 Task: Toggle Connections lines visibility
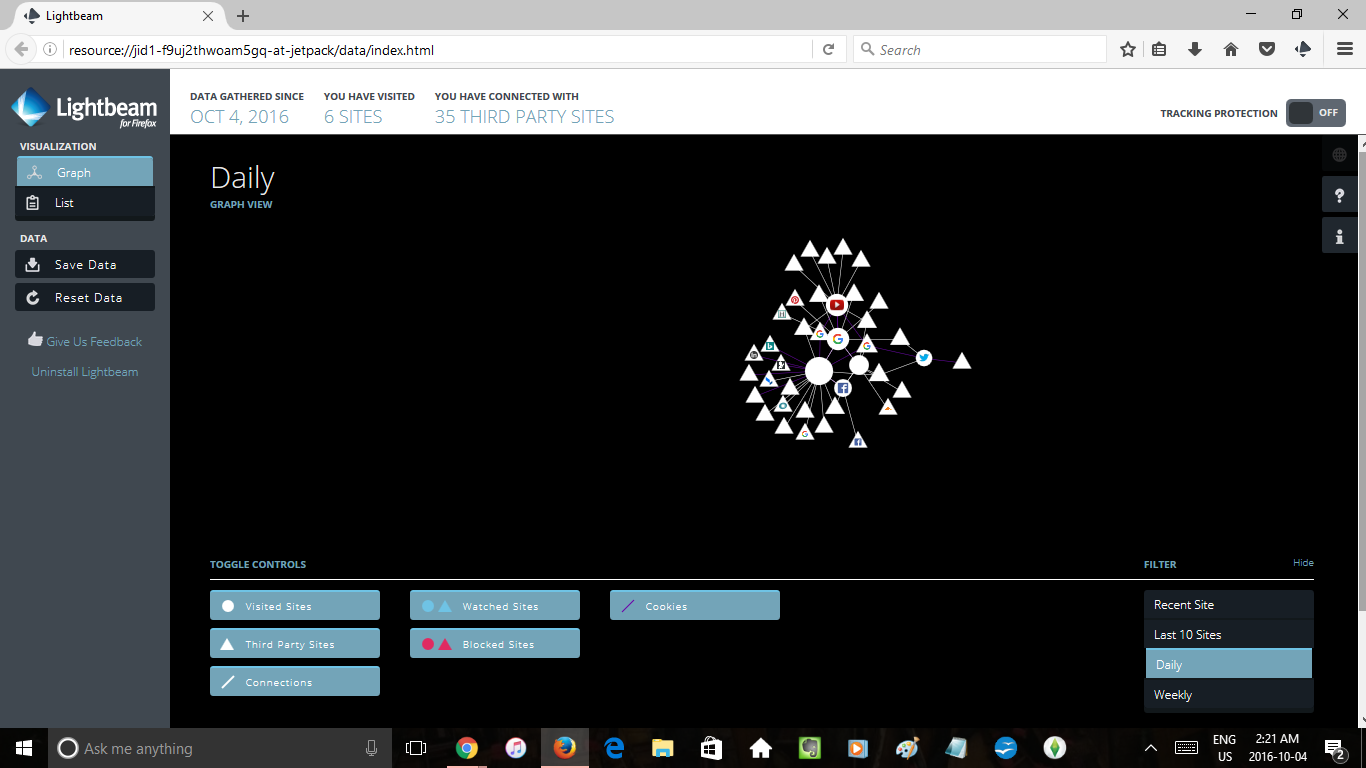(x=295, y=682)
